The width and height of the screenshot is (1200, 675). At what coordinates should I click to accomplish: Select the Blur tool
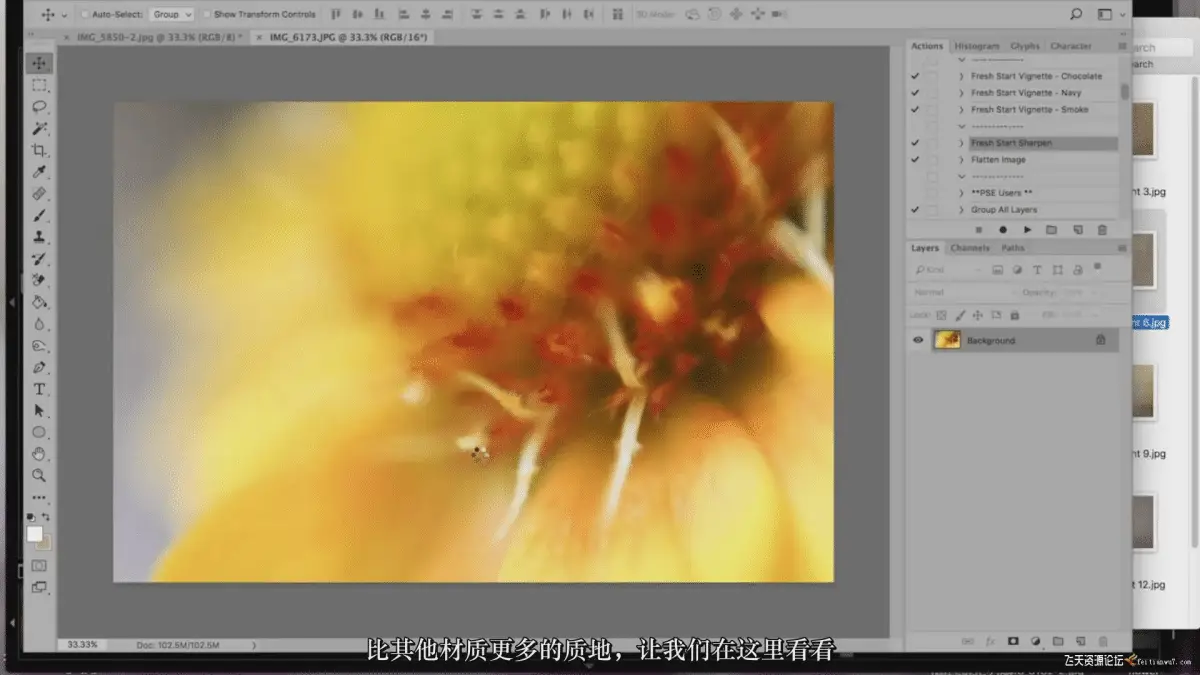point(40,324)
